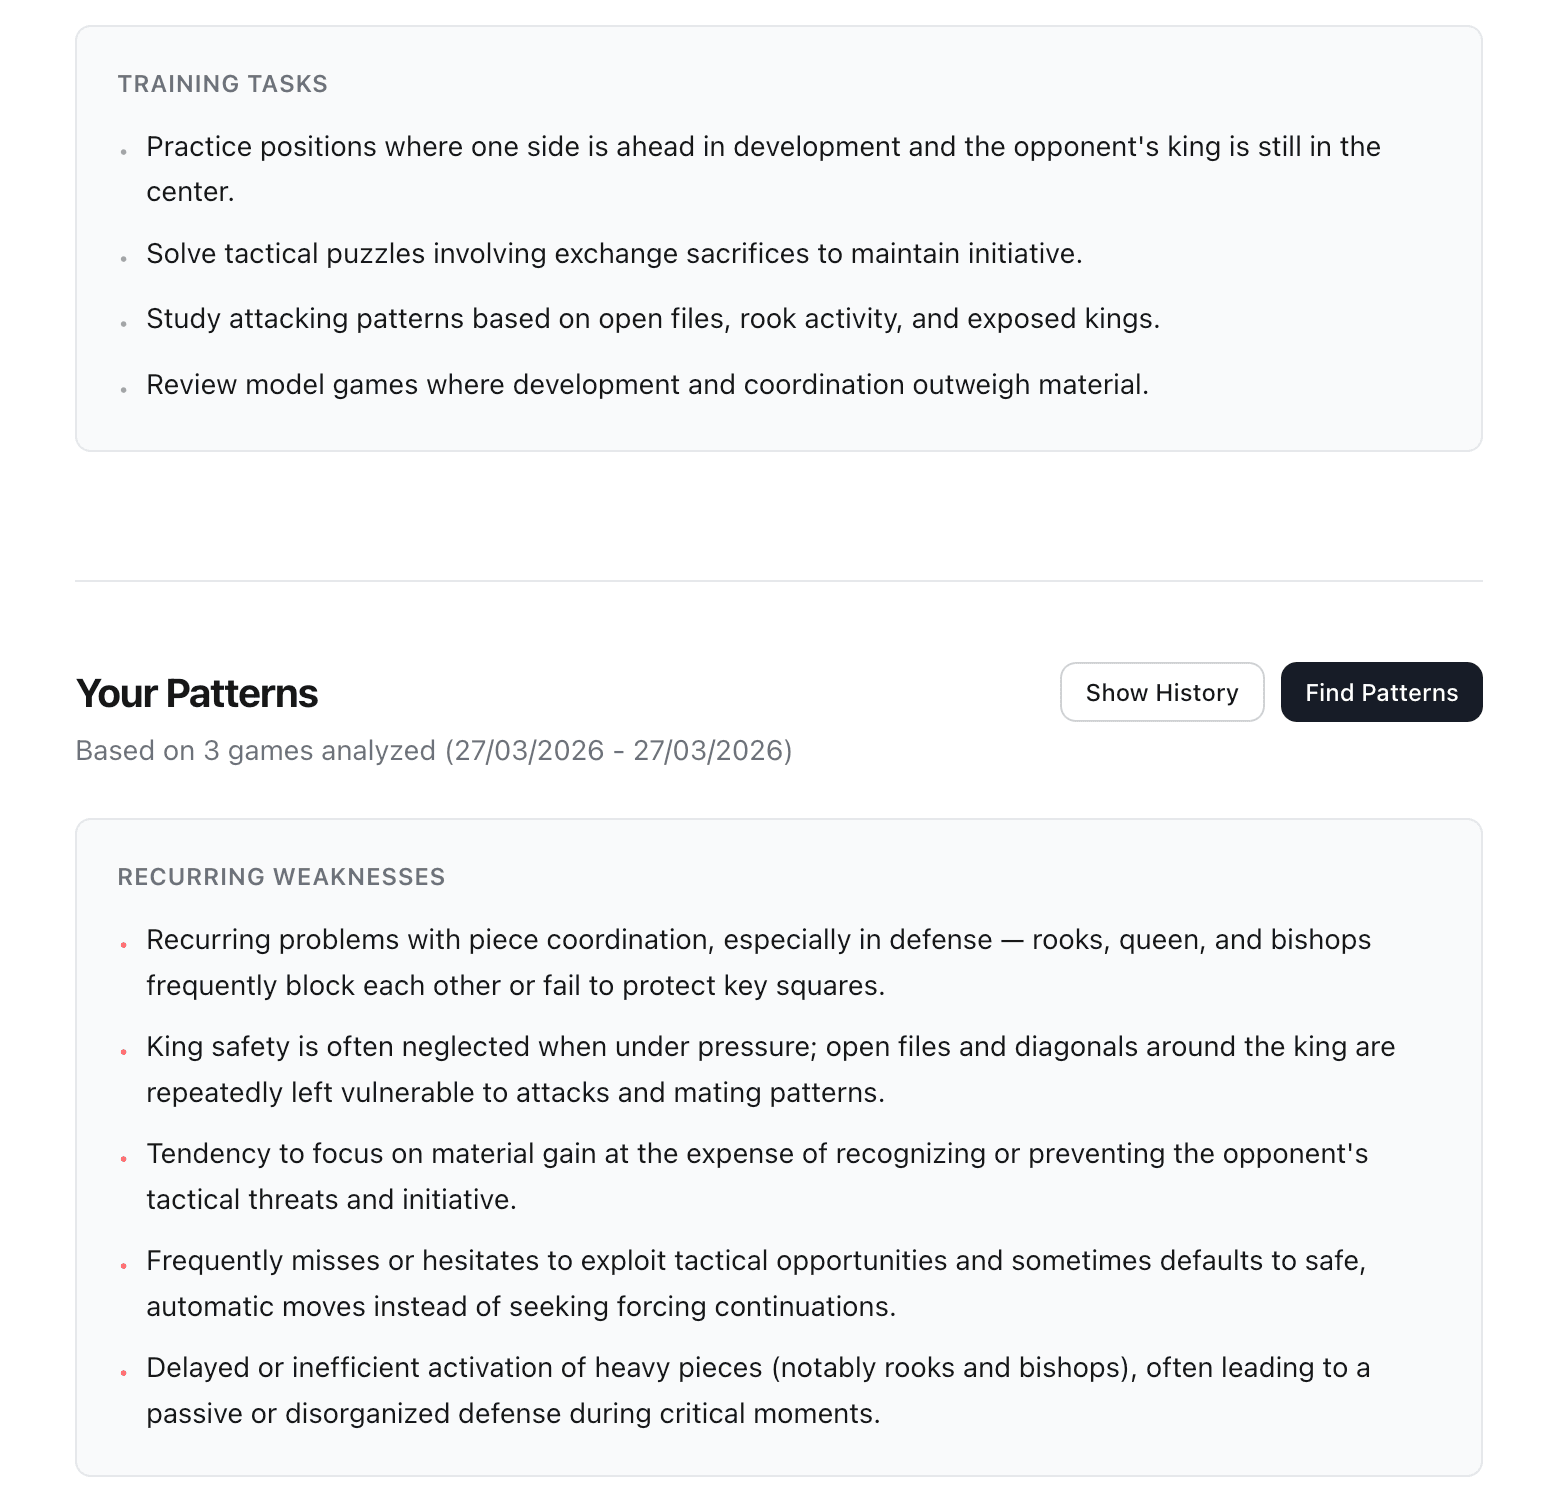Click the gray bullet beside exchange sacrifice task
The height and width of the screenshot is (1507, 1544).
pyautogui.click(x=123, y=259)
